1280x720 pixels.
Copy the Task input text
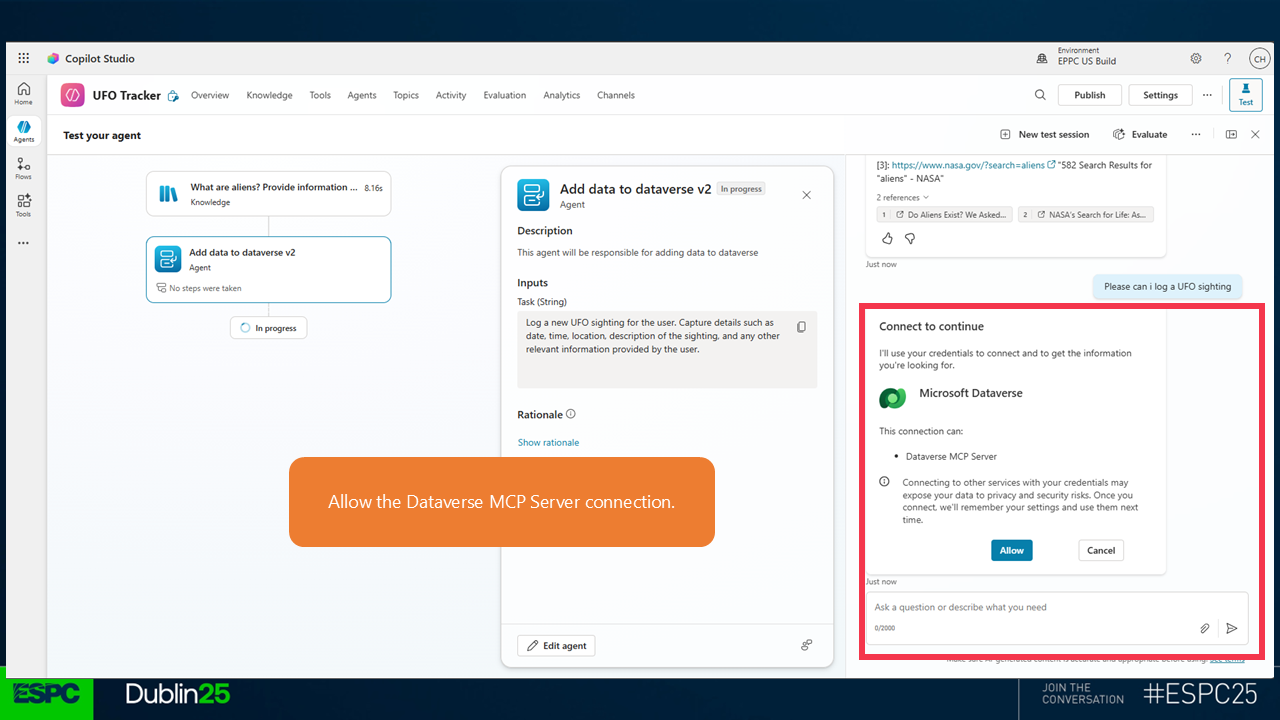click(801, 327)
